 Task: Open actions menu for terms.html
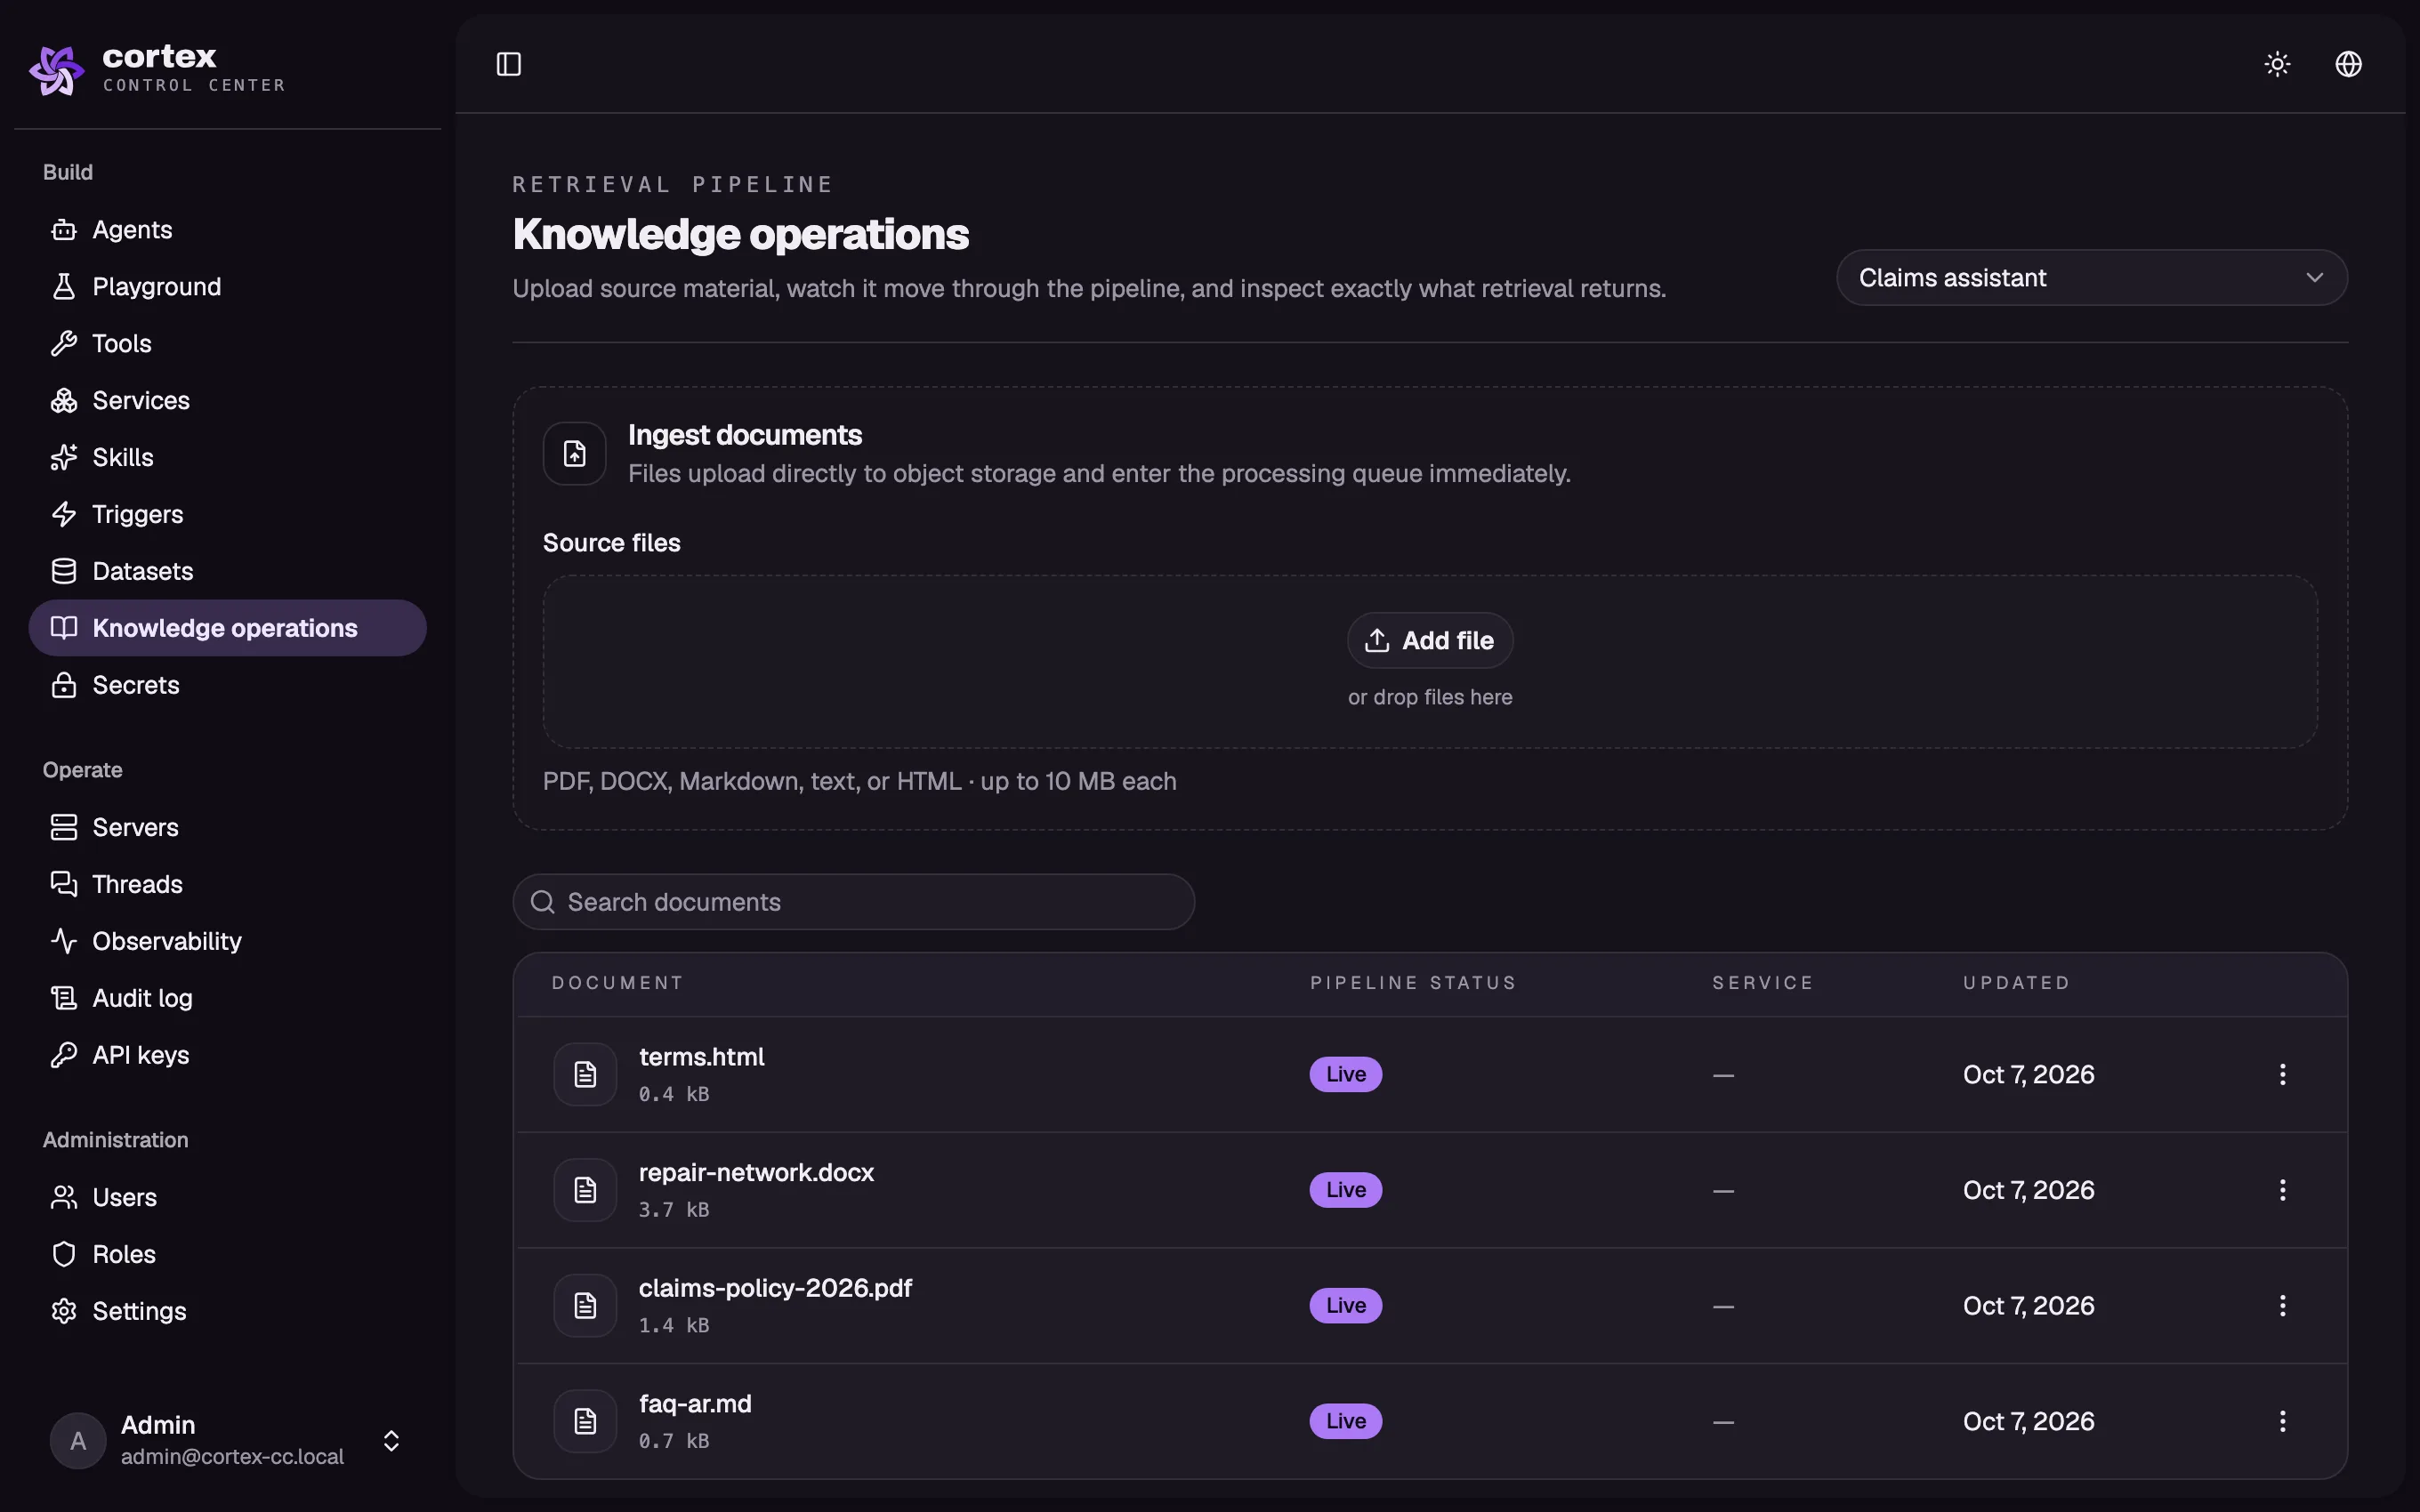(x=2282, y=1075)
